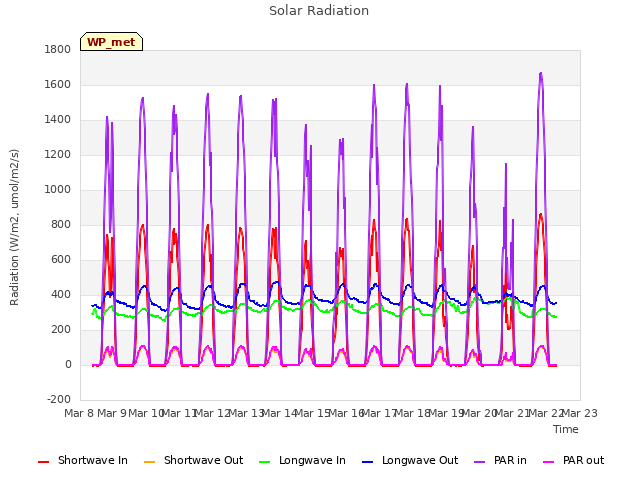The height and width of the screenshot is (480, 640).
Task: Click the Mar 10 x-axis label
Action: 146,413
